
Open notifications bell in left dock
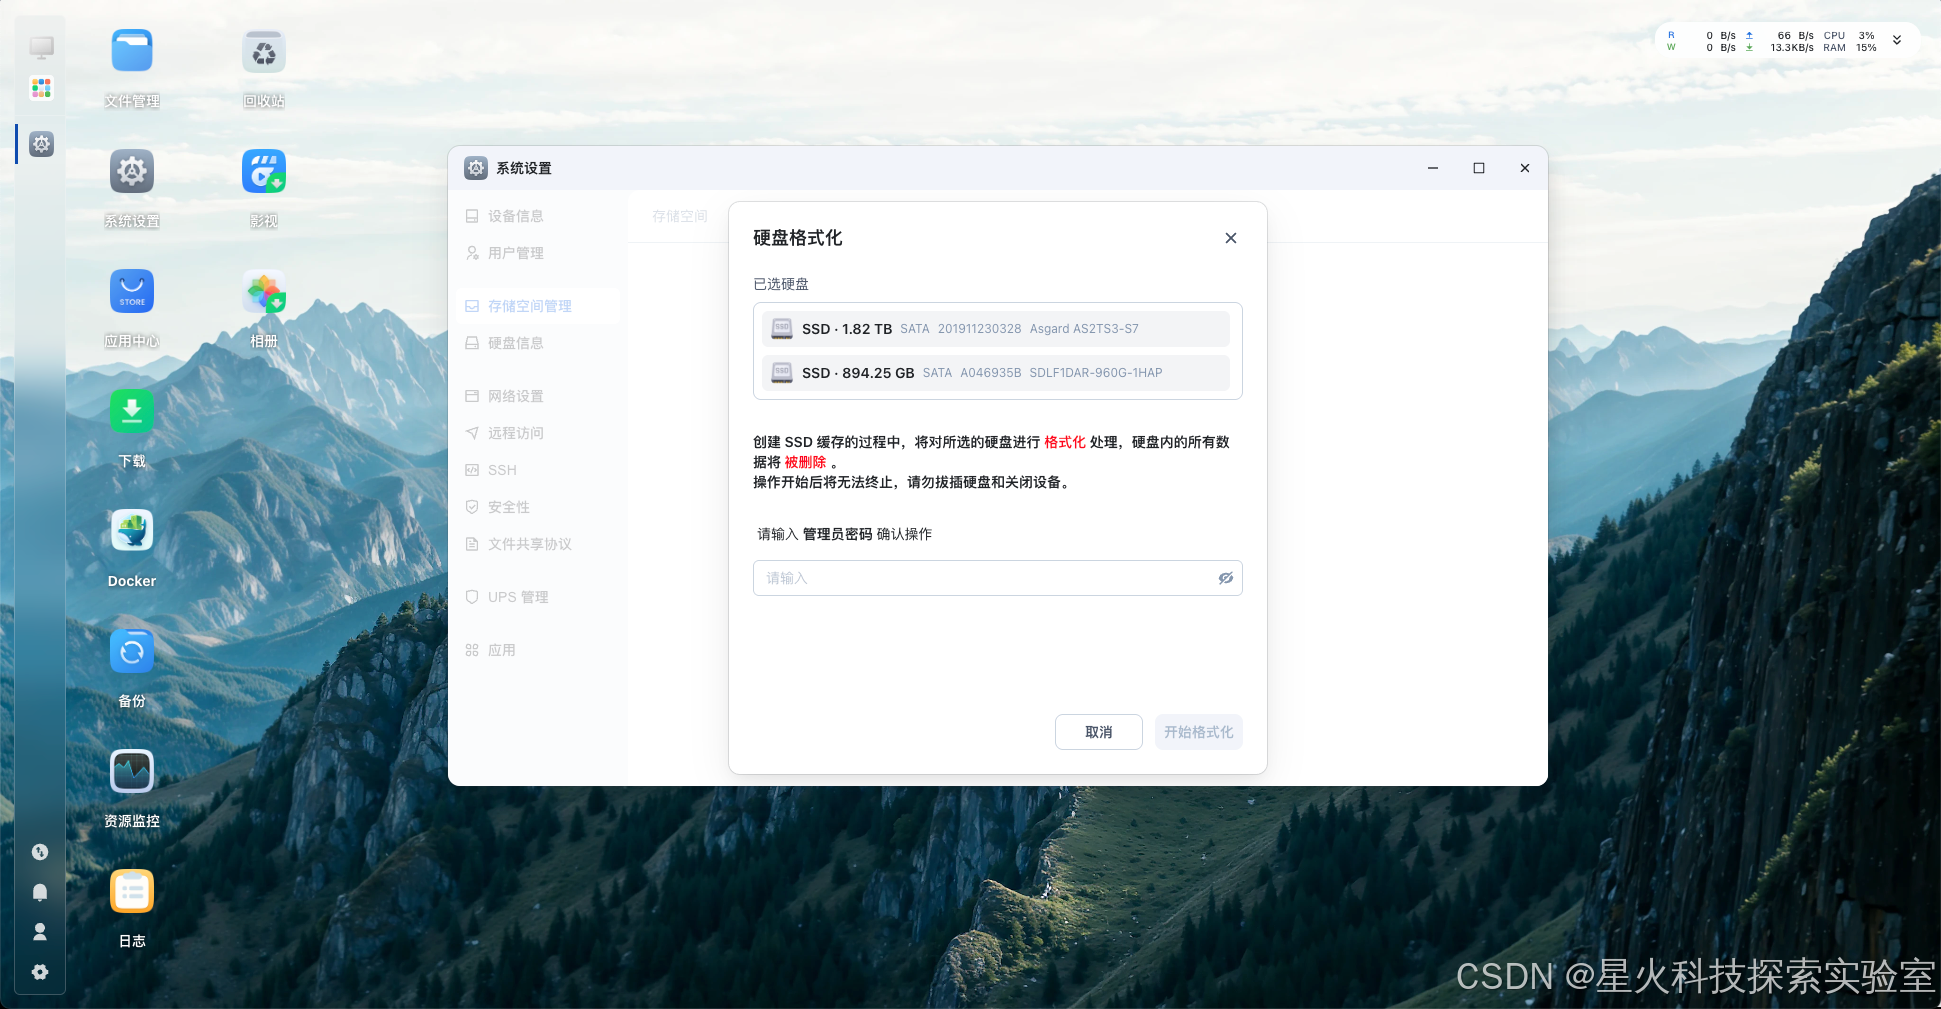click(x=40, y=892)
